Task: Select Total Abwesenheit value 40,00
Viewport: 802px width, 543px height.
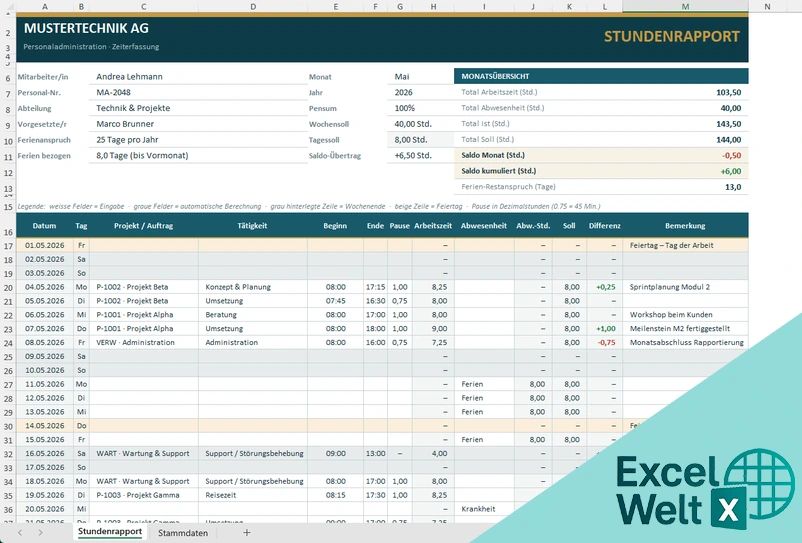Action: (x=730, y=108)
